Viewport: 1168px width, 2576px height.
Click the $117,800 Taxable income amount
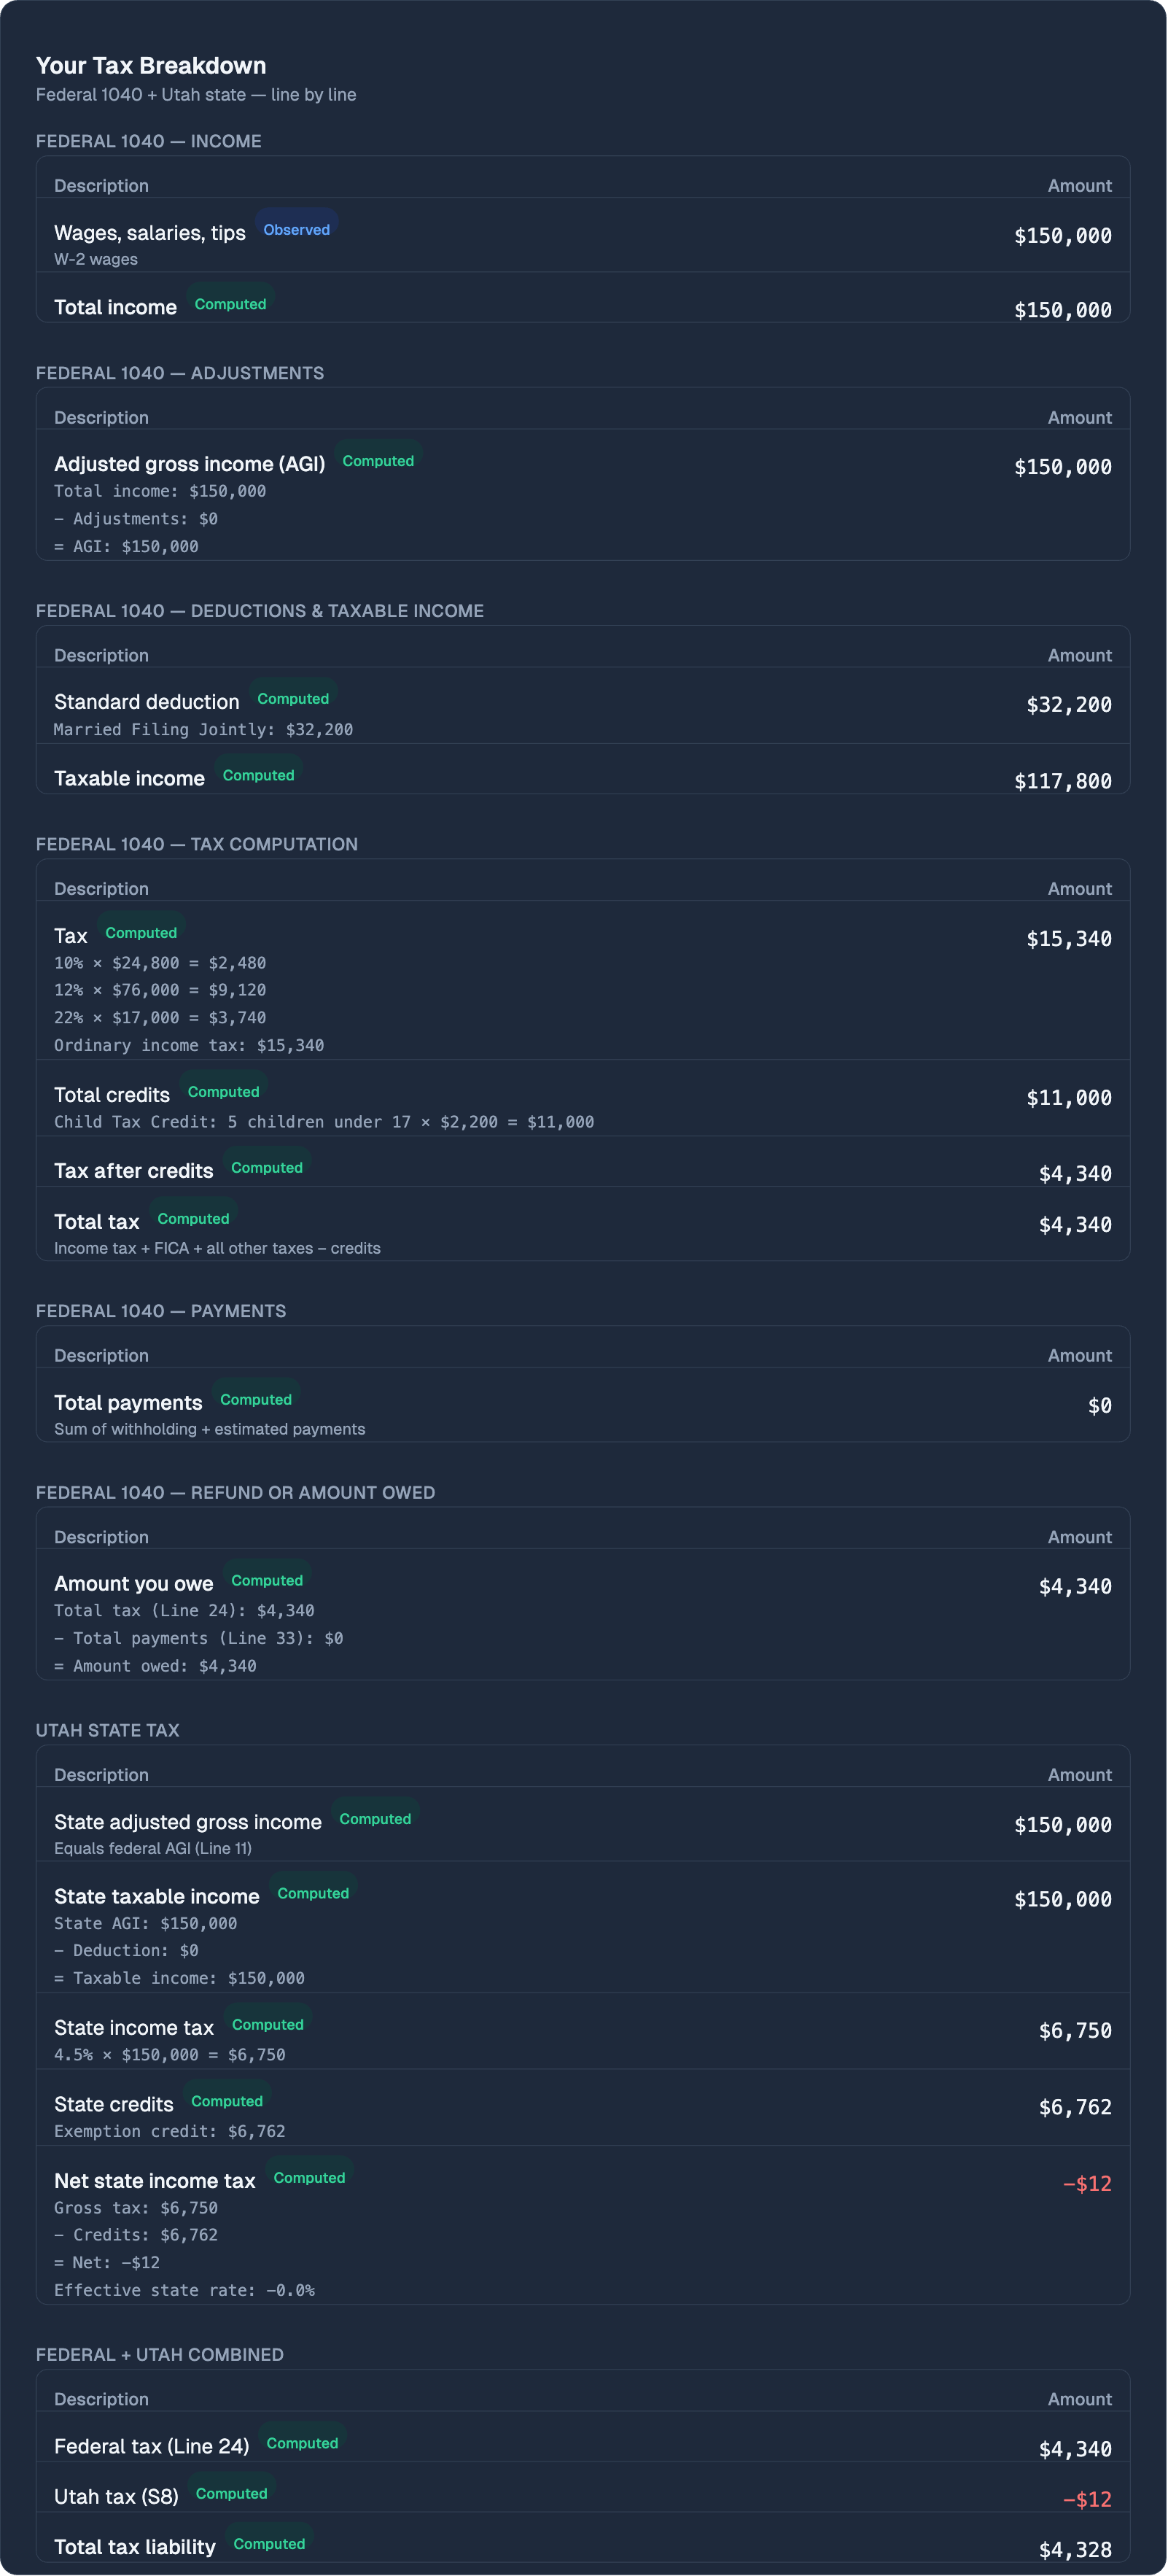click(1062, 781)
